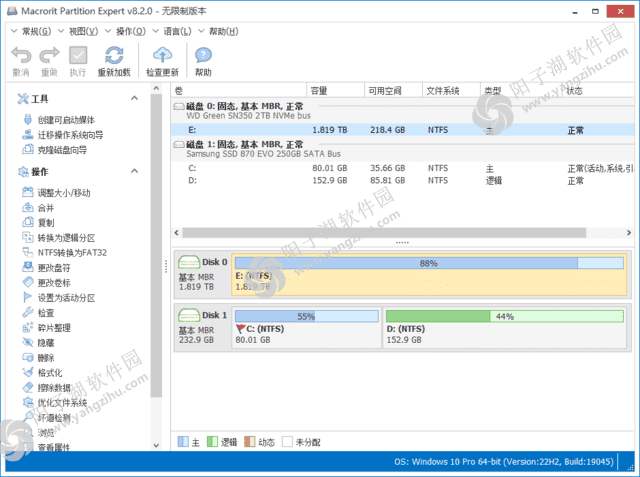Select 更改卷标 operation
Screen dimensions: 640x477
click(53, 282)
